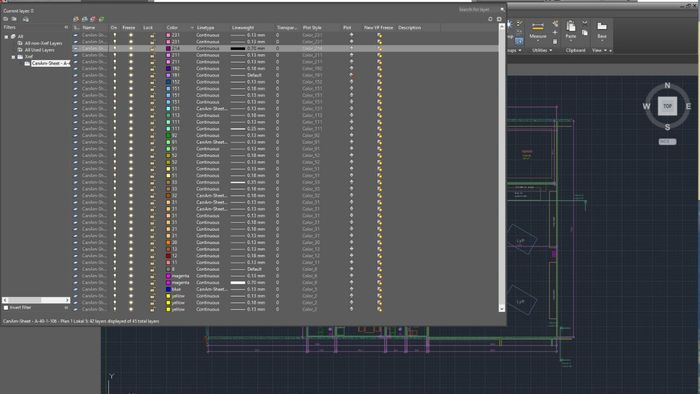Toggle On bulb for blue layer

click(114, 289)
